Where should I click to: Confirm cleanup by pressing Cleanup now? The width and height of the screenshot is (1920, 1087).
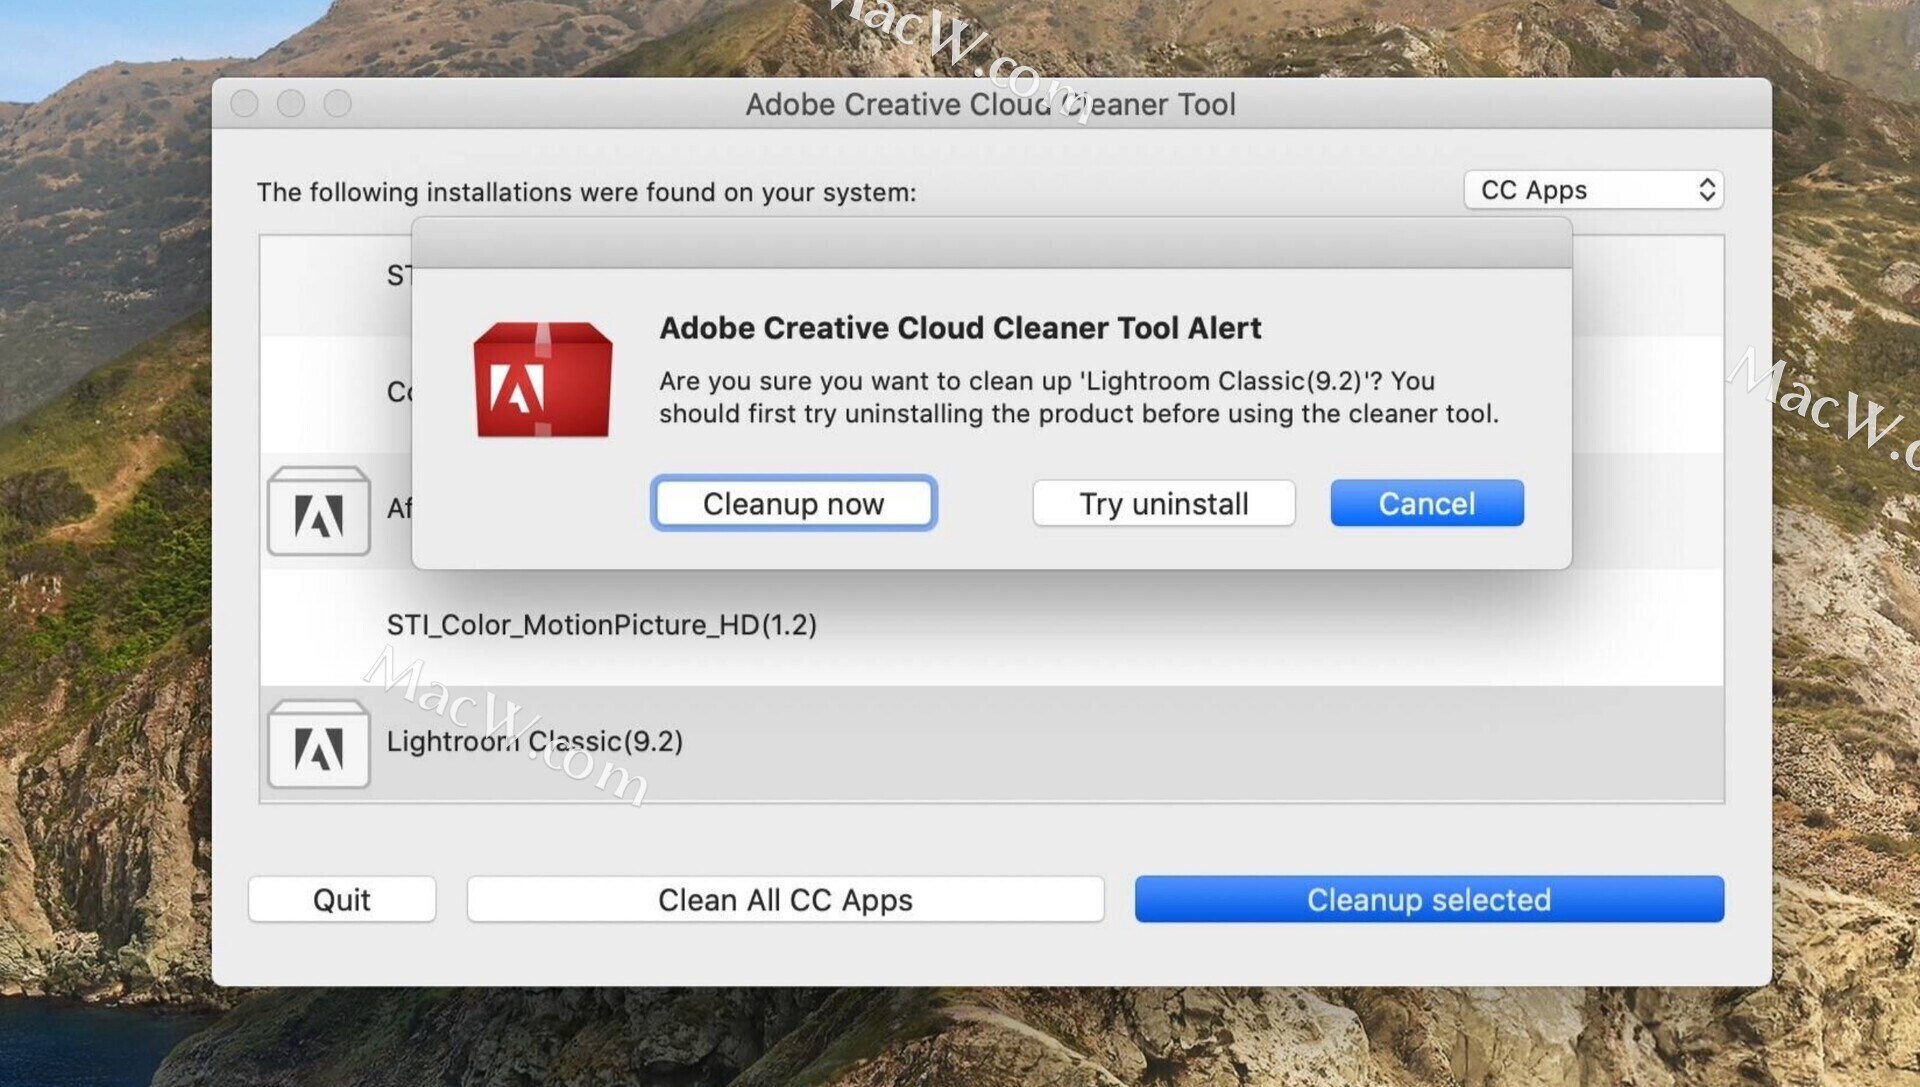coord(793,503)
